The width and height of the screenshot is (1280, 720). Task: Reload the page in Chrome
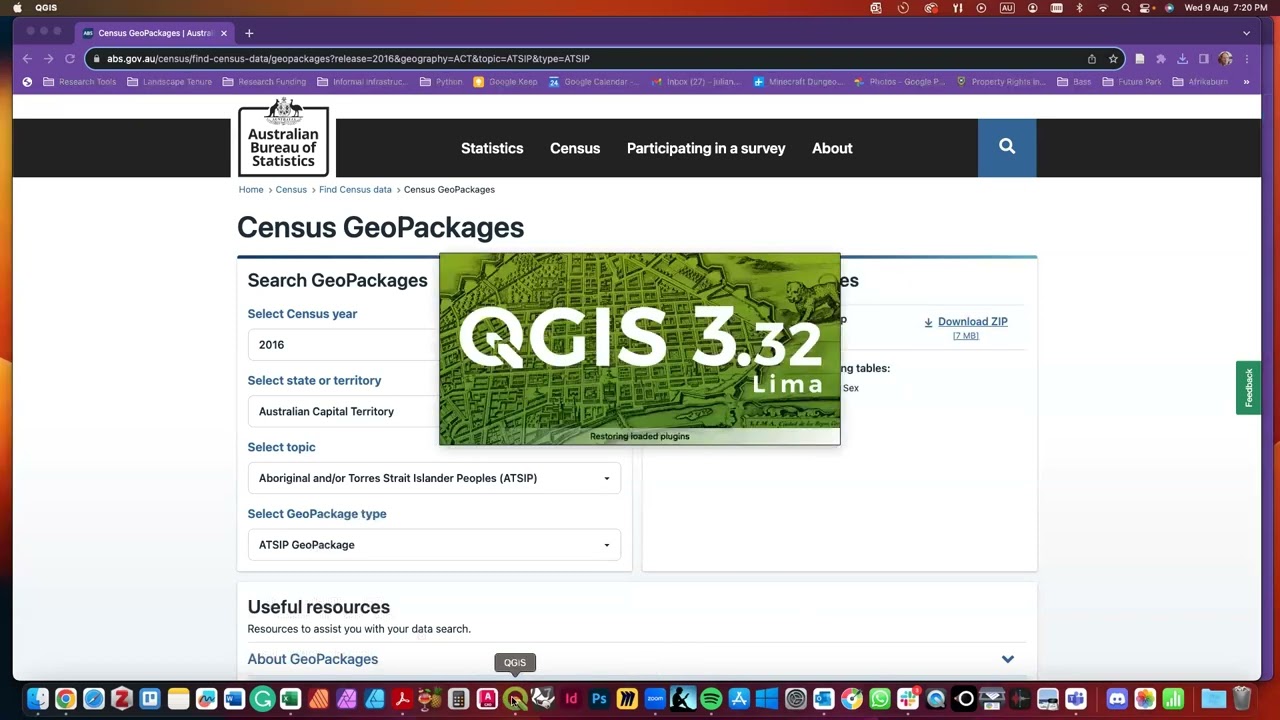point(70,59)
